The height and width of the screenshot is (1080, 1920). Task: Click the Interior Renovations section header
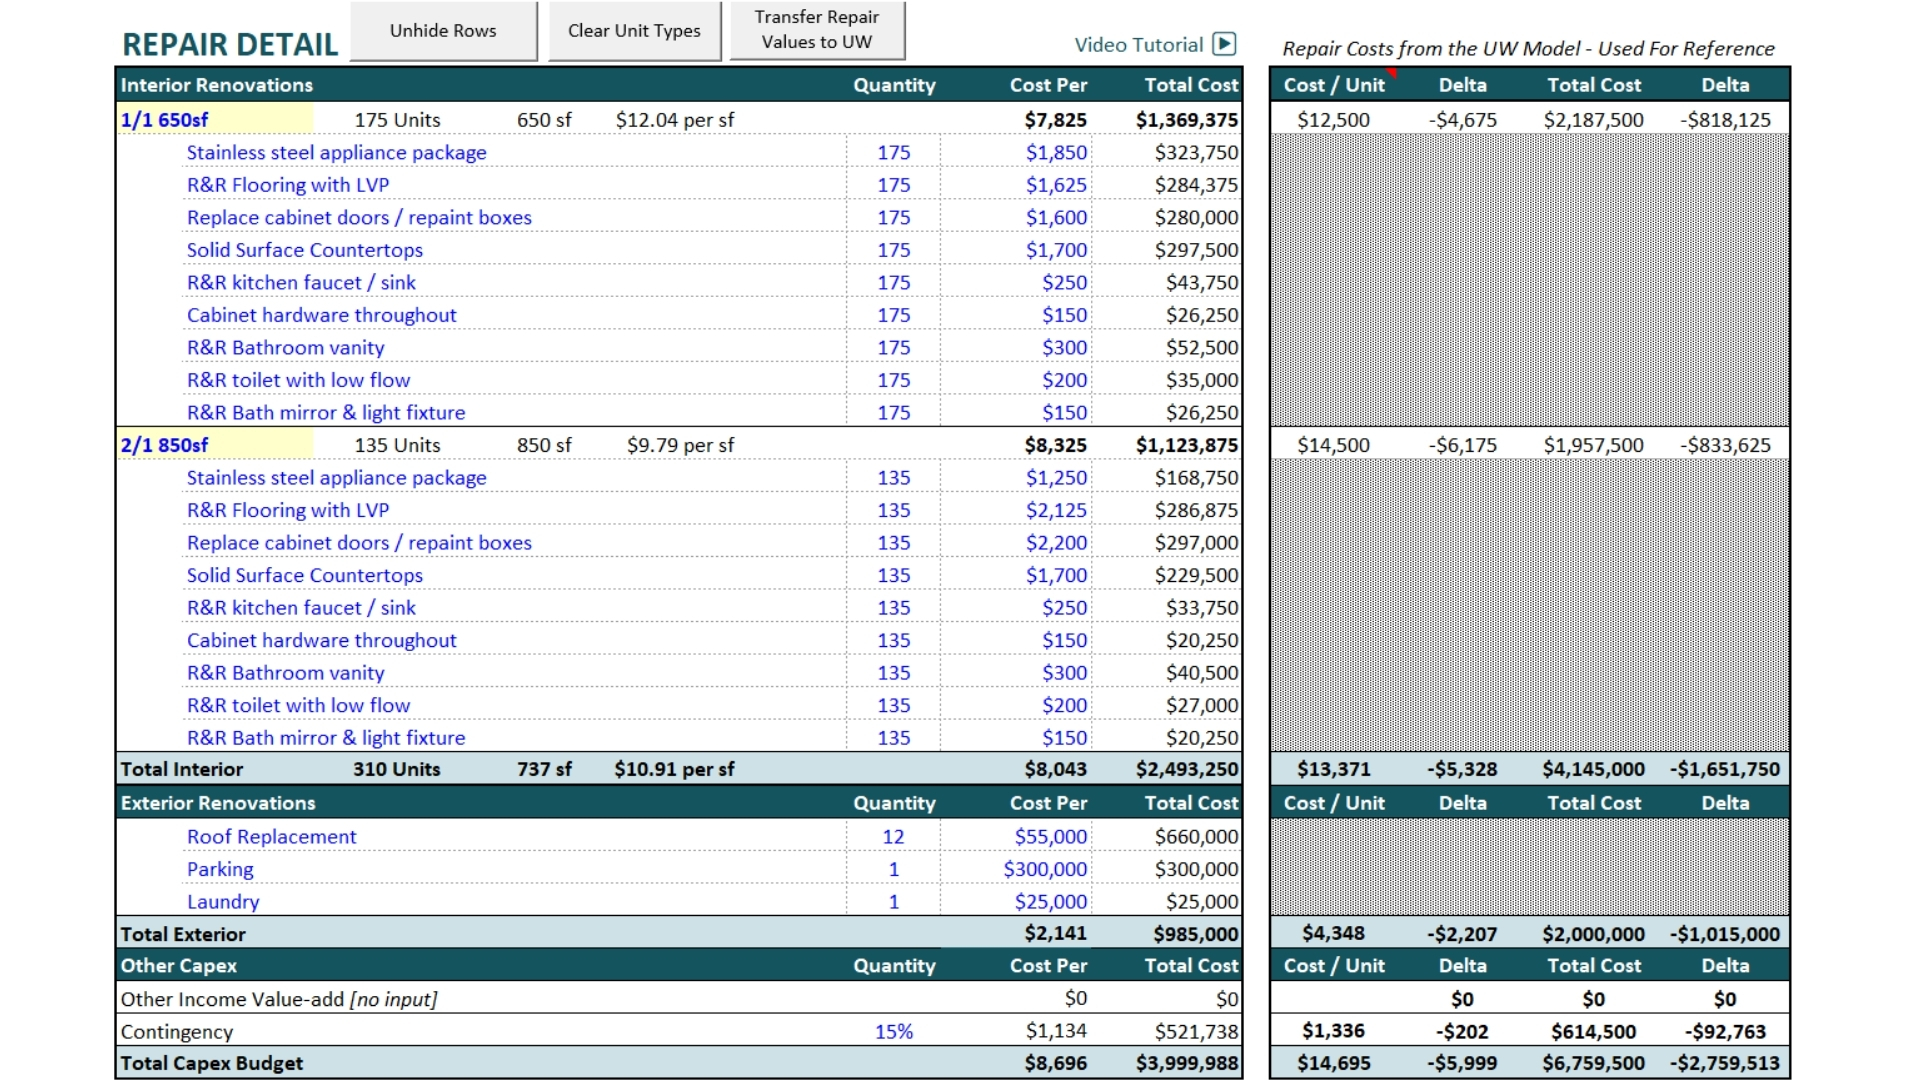[217, 85]
